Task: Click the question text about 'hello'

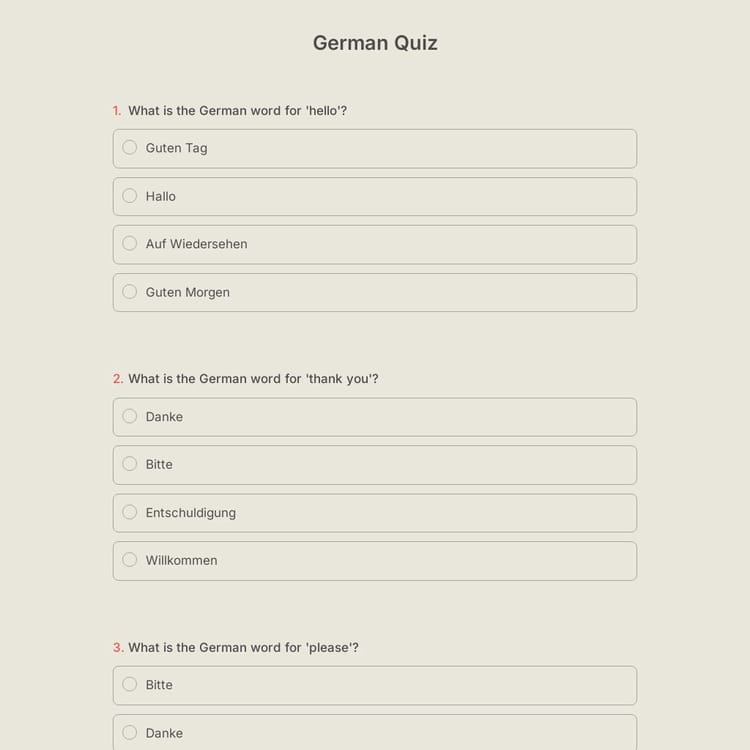Action: coord(238,111)
